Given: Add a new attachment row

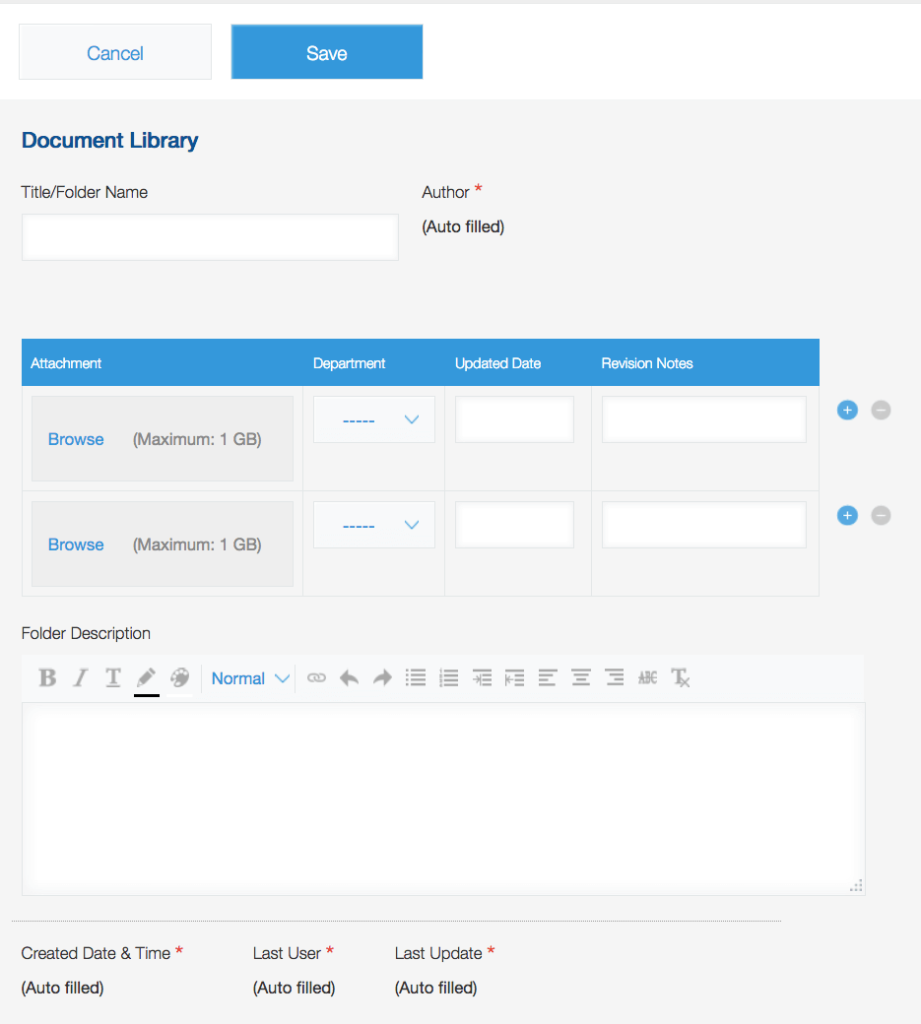Looking at the screenshot, I should pyautogui.click(x=847, y=410).
